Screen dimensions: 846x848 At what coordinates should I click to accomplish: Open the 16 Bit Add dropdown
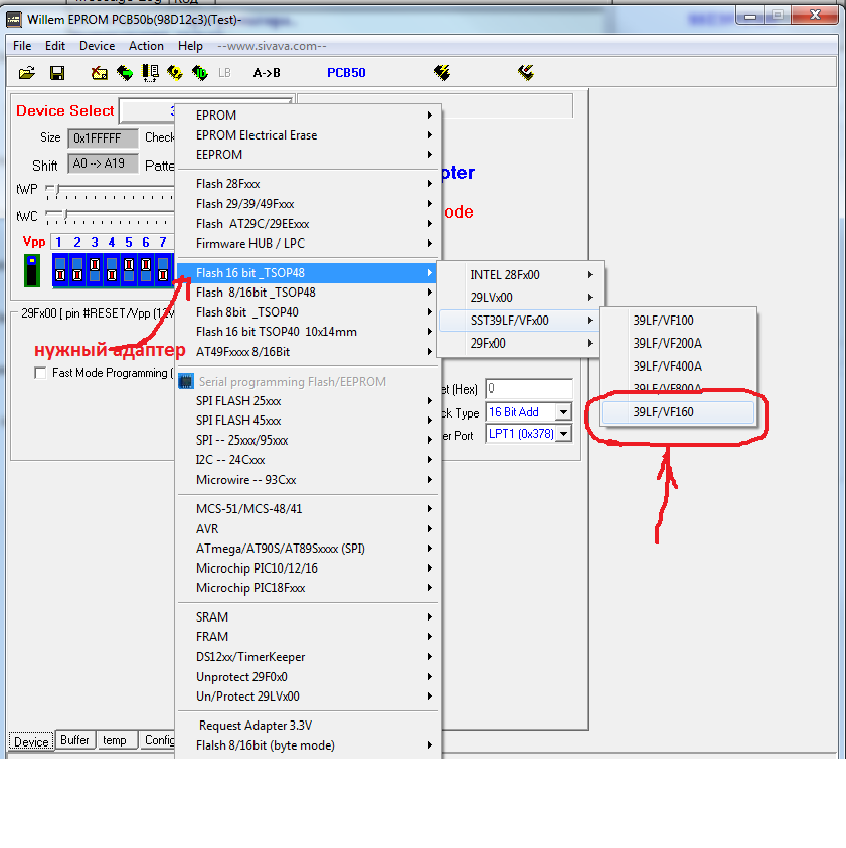(x=563, y=412)
